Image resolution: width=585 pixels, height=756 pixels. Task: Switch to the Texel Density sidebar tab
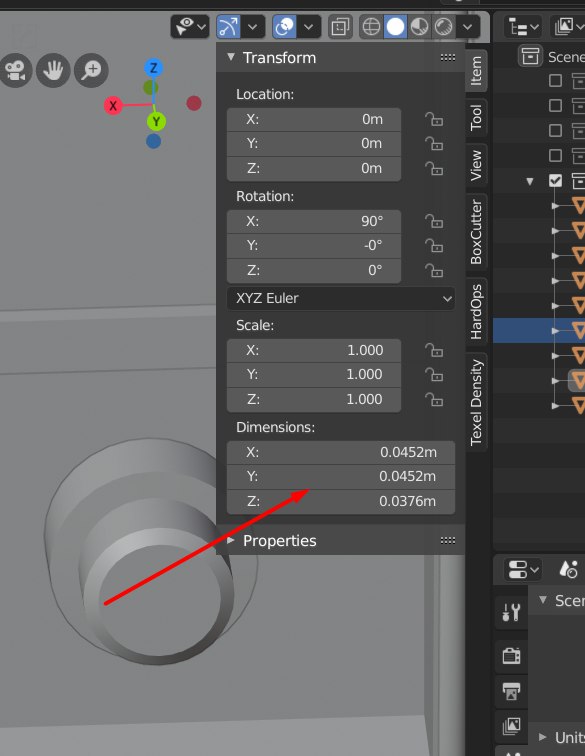point(476,402)
